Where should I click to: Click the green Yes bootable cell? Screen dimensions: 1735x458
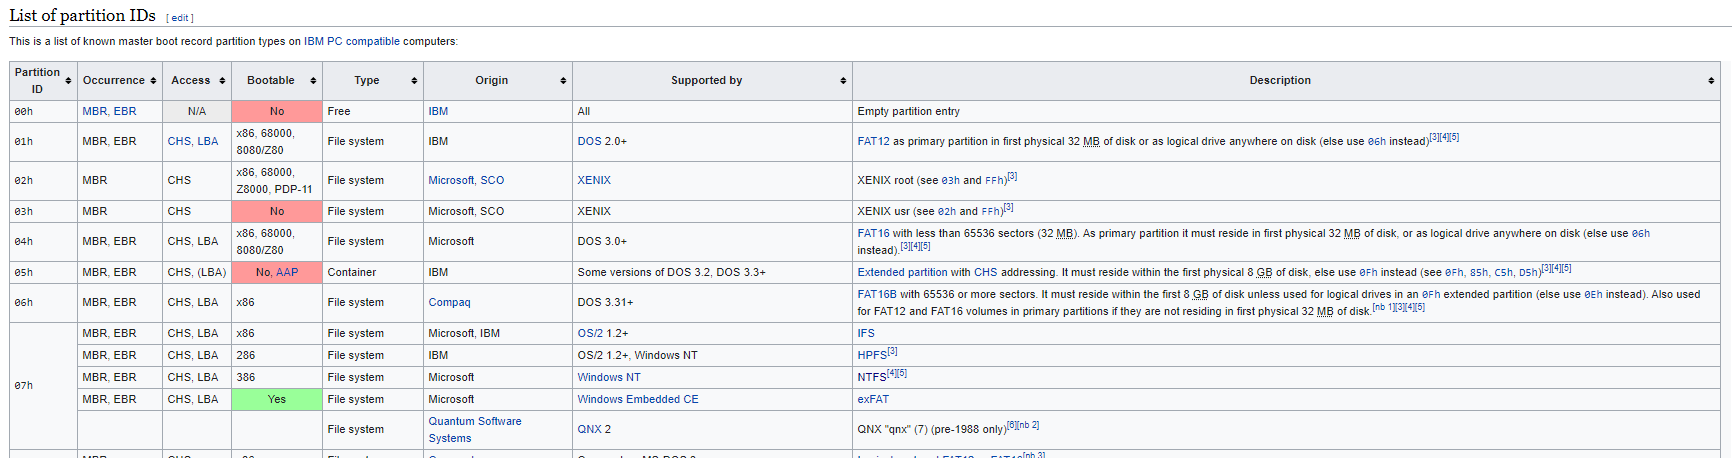[277, 399]
